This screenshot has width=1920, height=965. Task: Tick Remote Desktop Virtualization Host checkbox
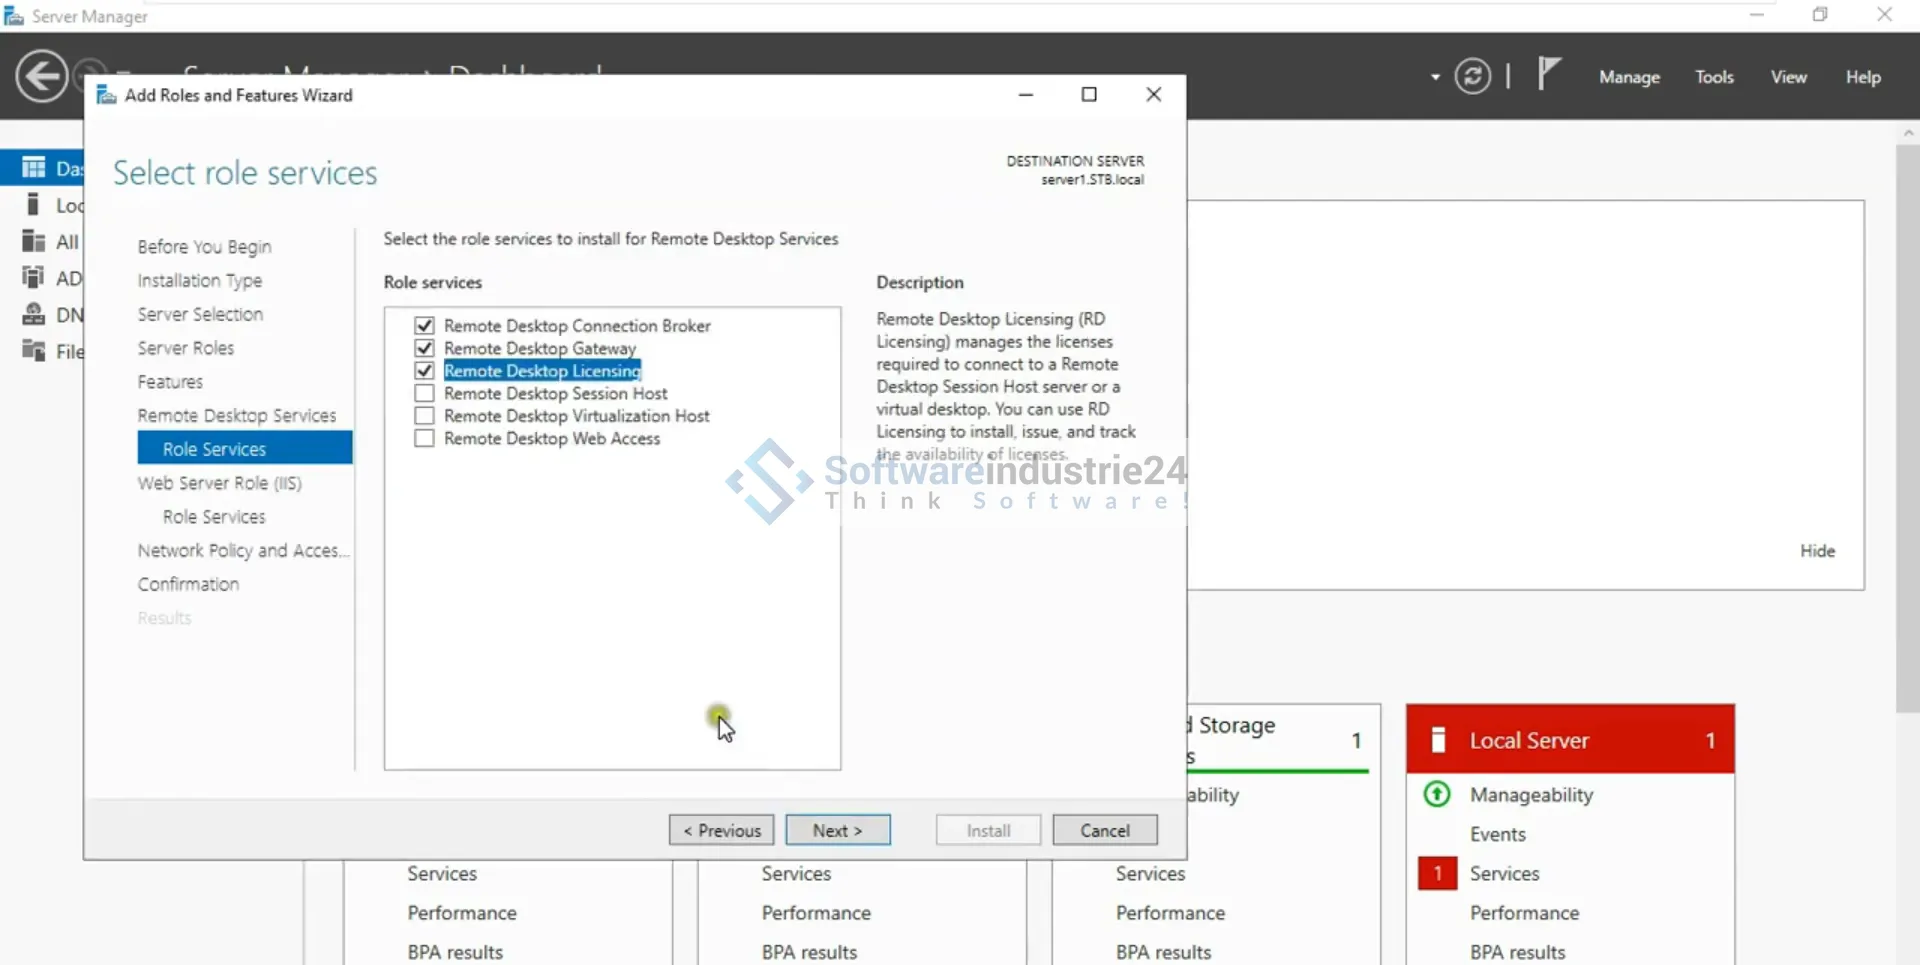424,416
